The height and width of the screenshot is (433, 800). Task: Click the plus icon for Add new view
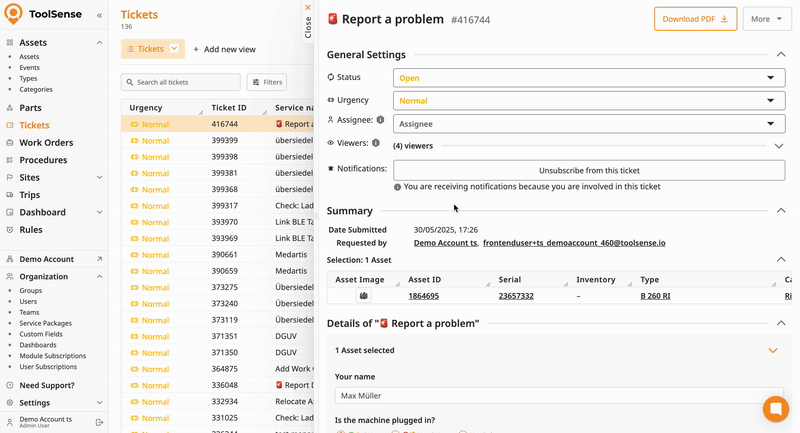[x=196, y=49]
